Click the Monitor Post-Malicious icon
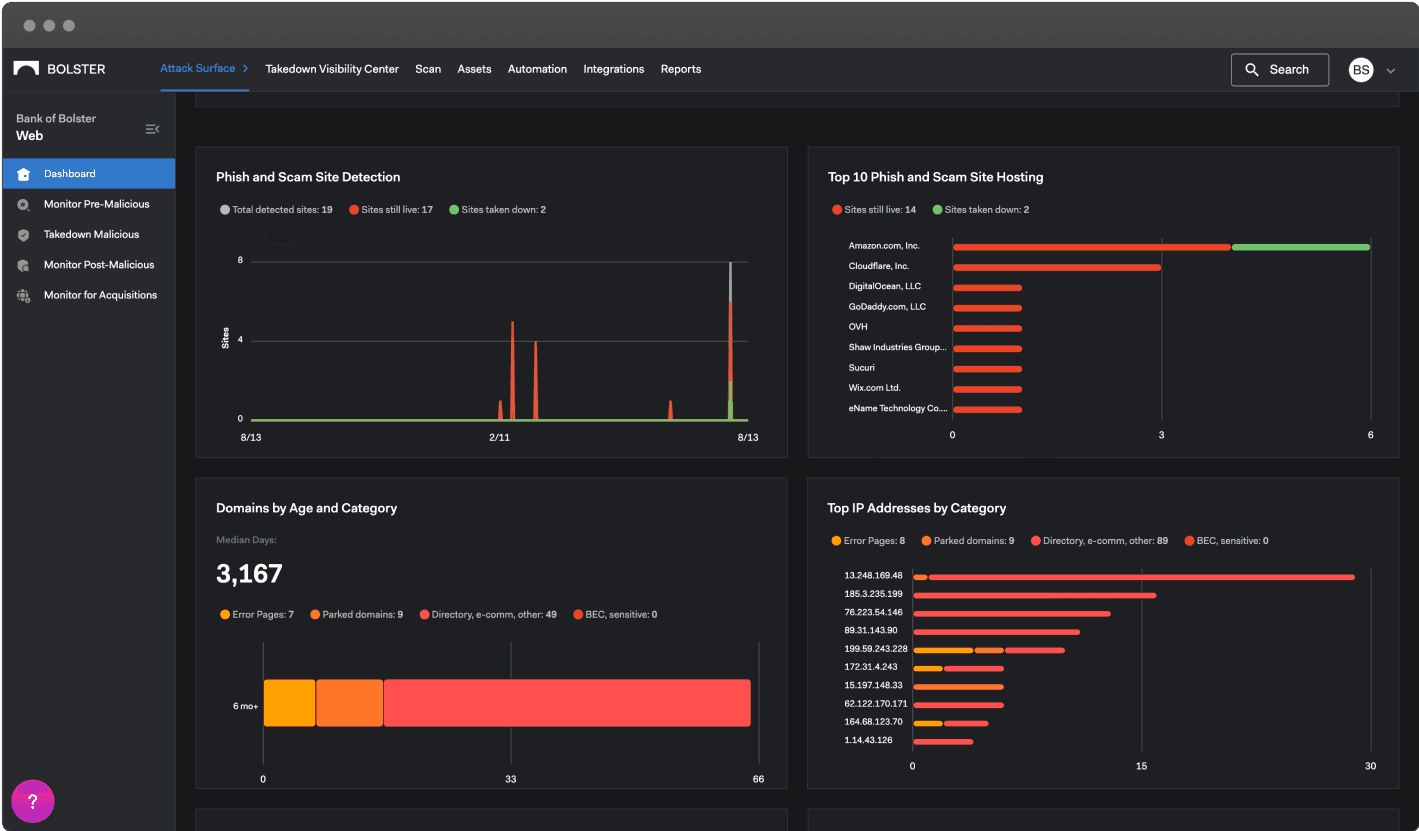Screen dimensions: 1419x831 coord(24,265)
